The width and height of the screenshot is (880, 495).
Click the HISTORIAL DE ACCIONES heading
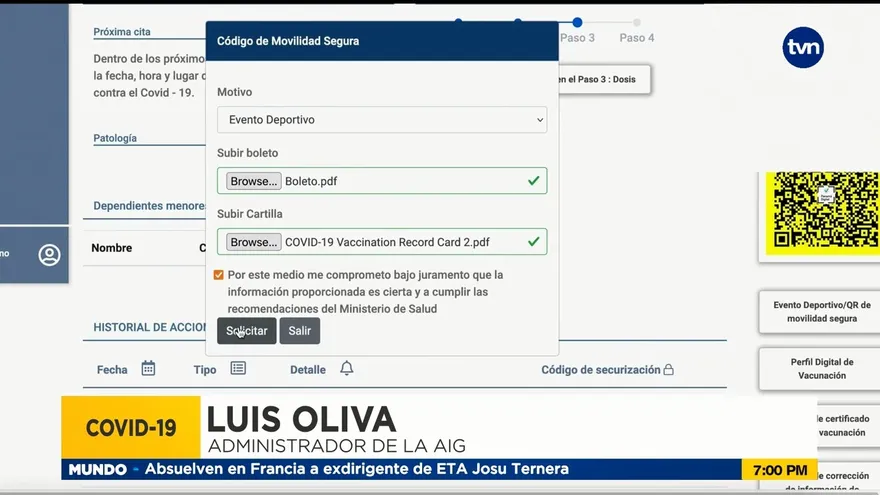149,327
